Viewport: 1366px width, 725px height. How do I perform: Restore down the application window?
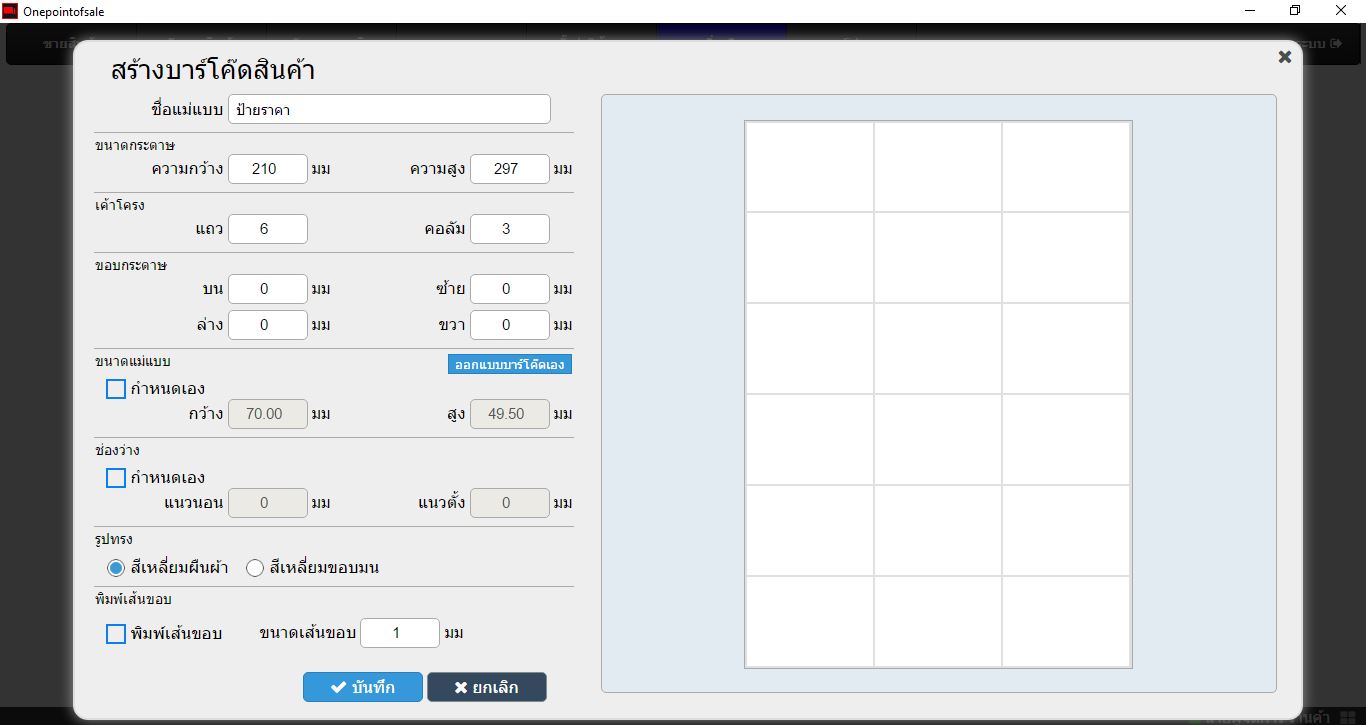1295,11
